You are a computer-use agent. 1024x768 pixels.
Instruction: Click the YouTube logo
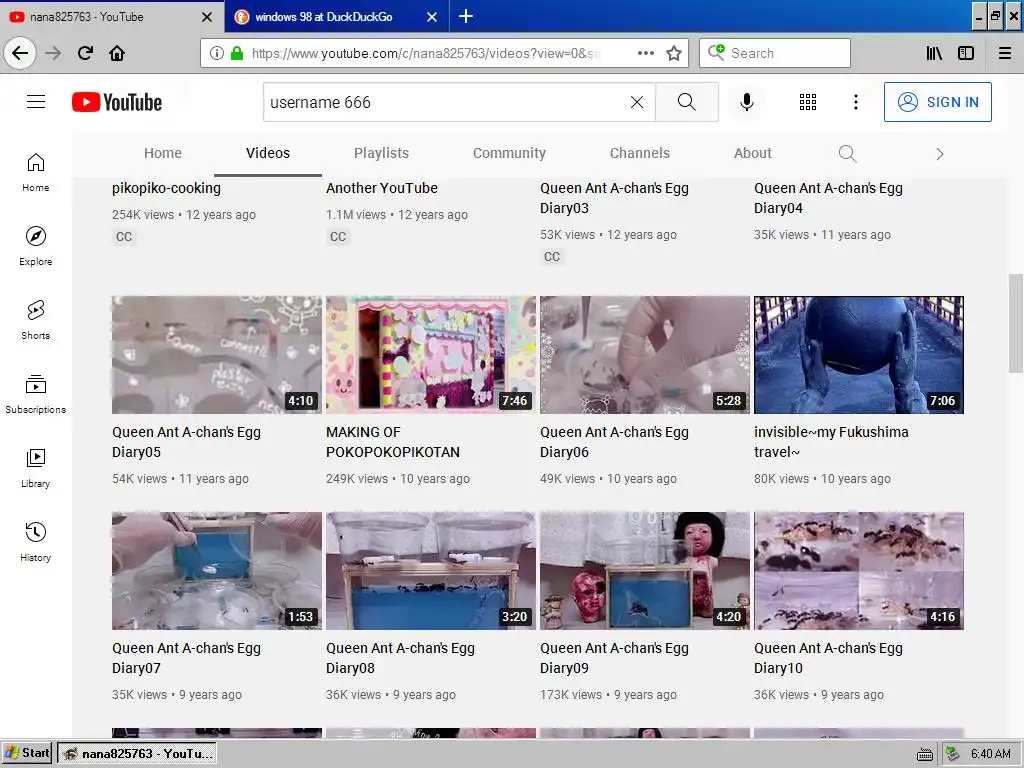click(117, 103)
